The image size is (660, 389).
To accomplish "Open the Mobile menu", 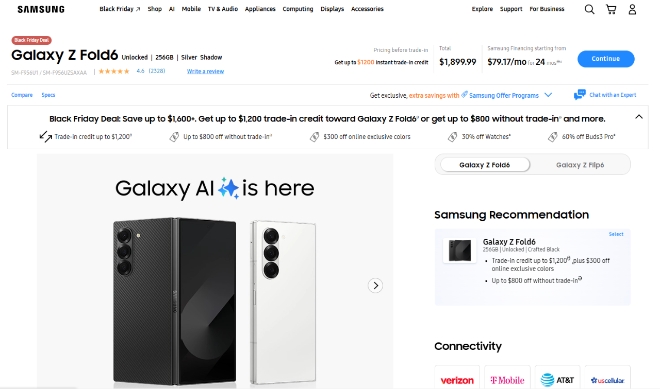I will pos(191,9).
